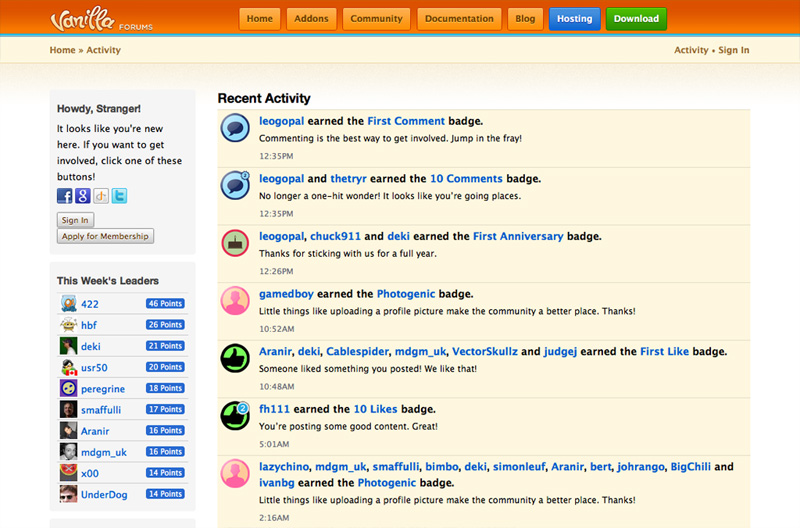Visit gamedboy's profile link
The height and width of the screenshot is (528, 800).
[x=288, y=294]
